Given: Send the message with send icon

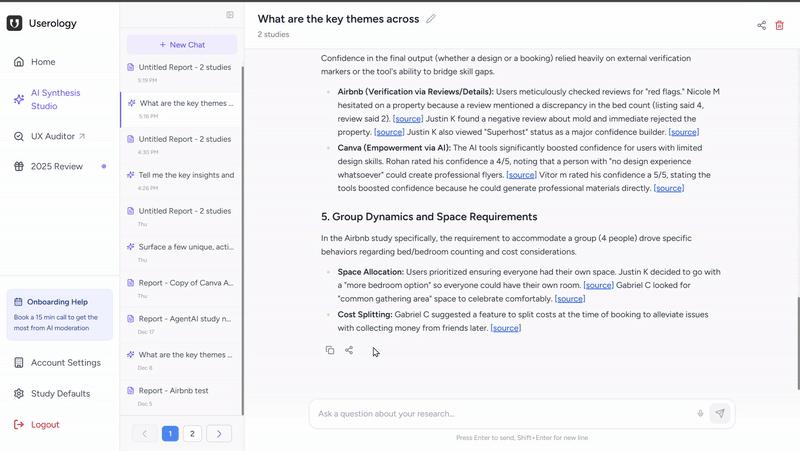Looking at the screenshot, I should coord(720,413).
